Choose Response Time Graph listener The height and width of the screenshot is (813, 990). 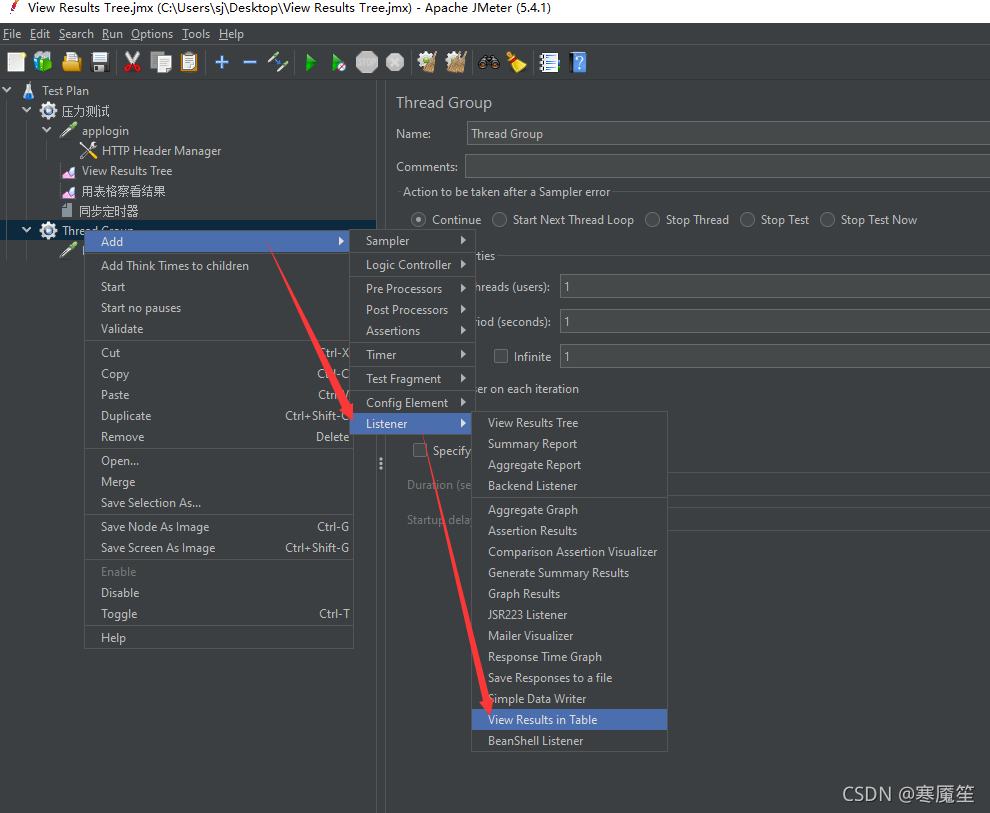570,656
